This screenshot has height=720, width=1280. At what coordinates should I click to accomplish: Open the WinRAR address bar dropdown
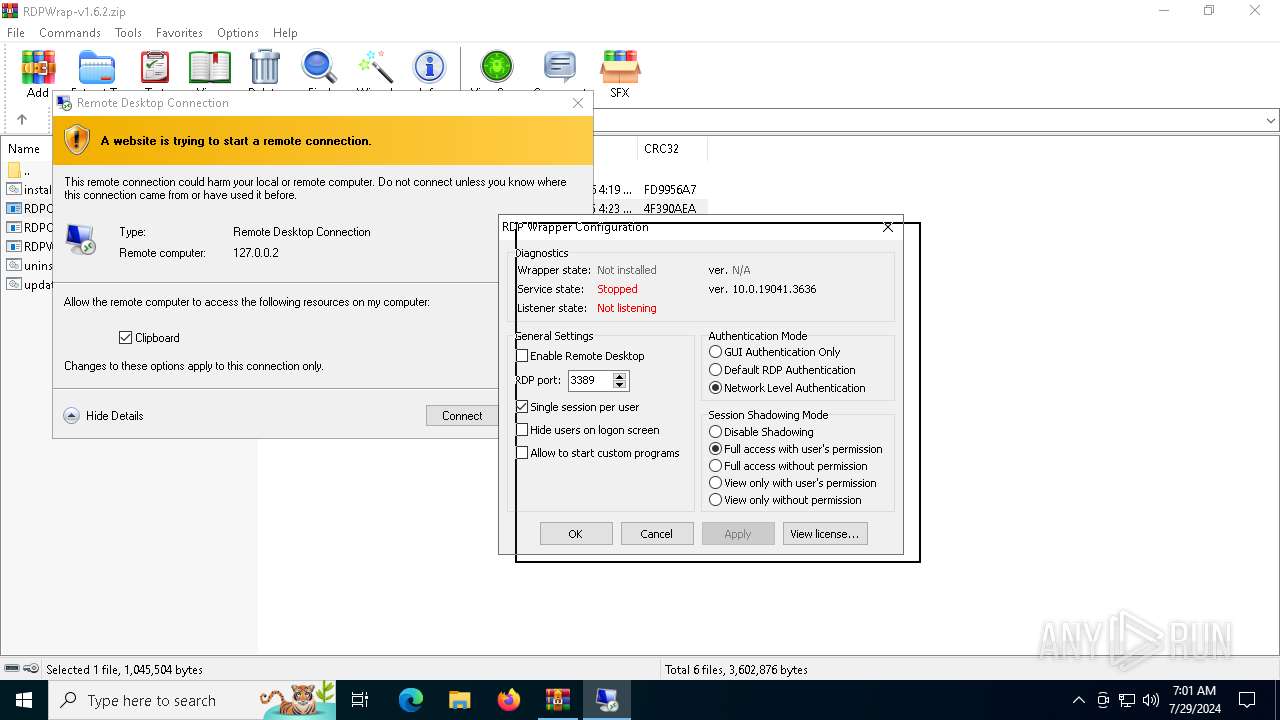[x=1270, y=121]
